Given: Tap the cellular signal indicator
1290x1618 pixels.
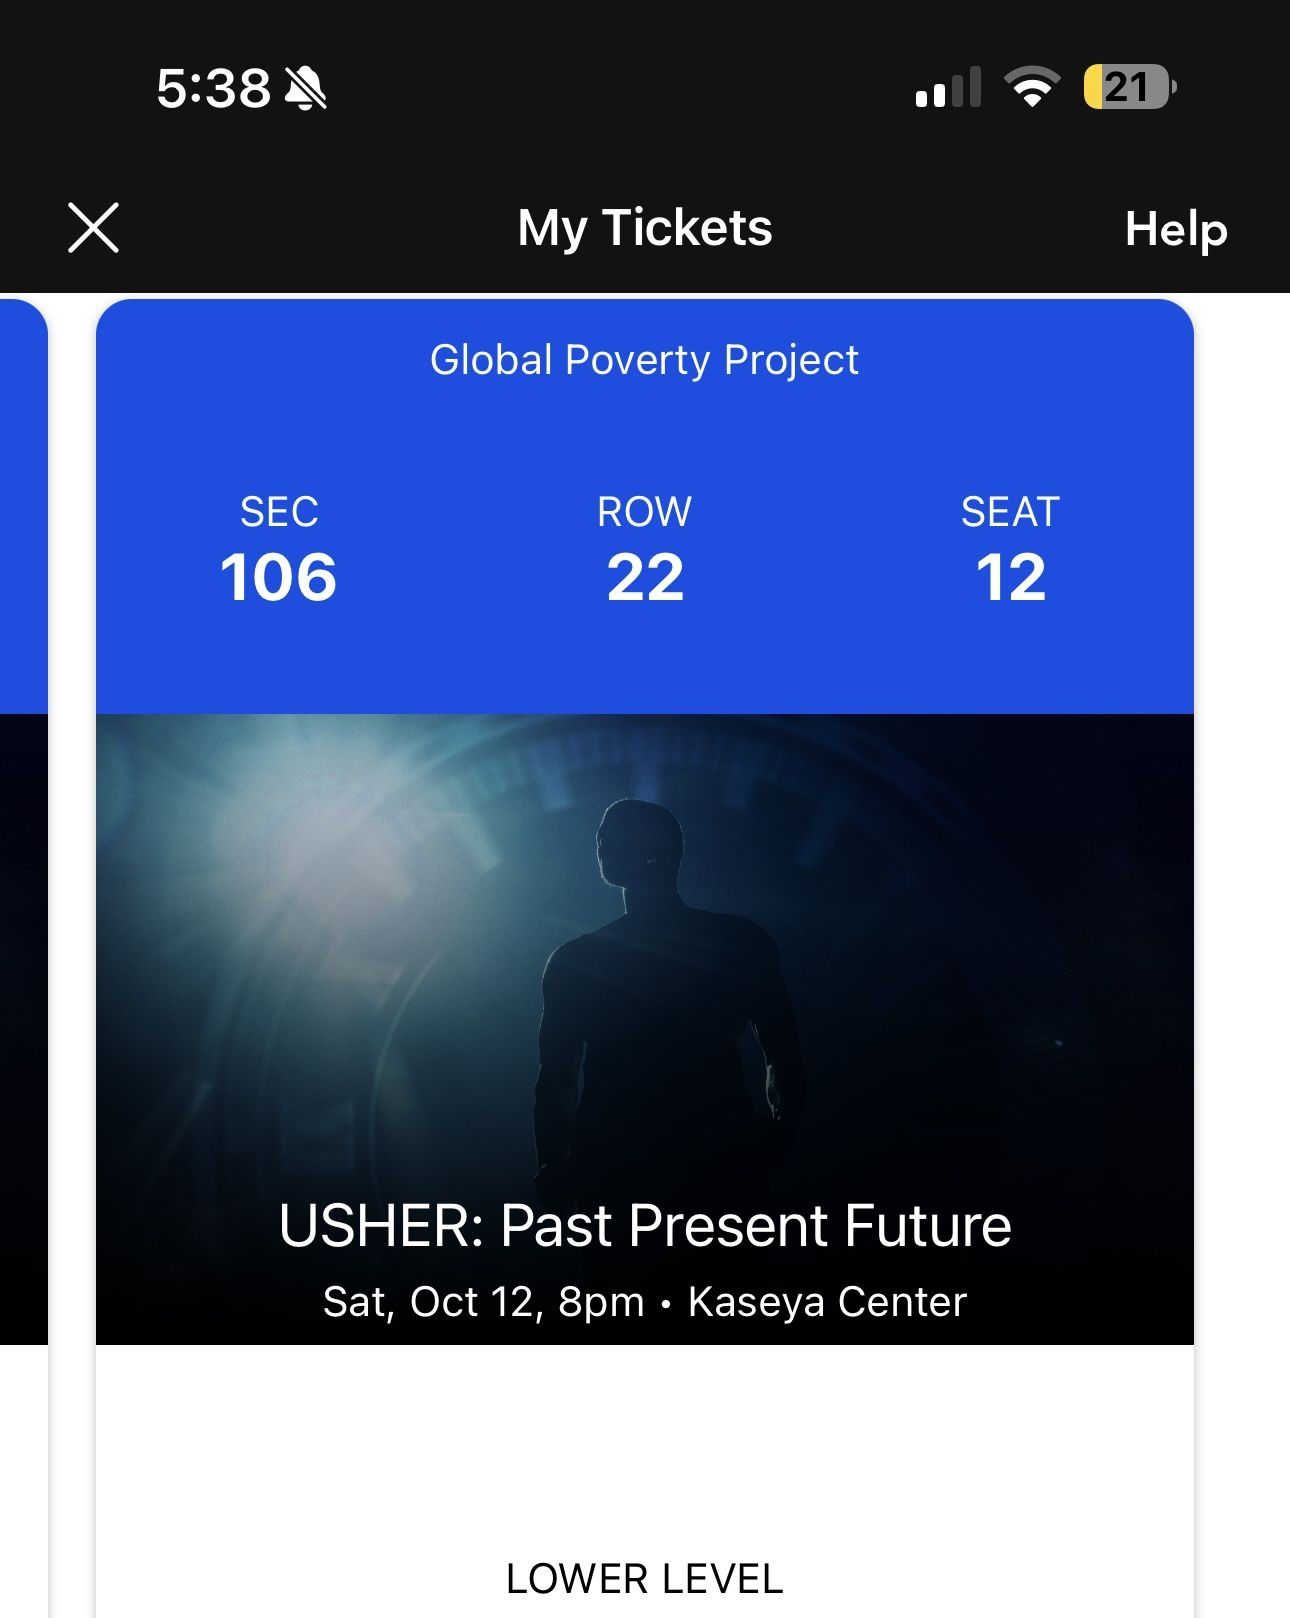Looking at the screenshot, I should click(x=946, y=90).
